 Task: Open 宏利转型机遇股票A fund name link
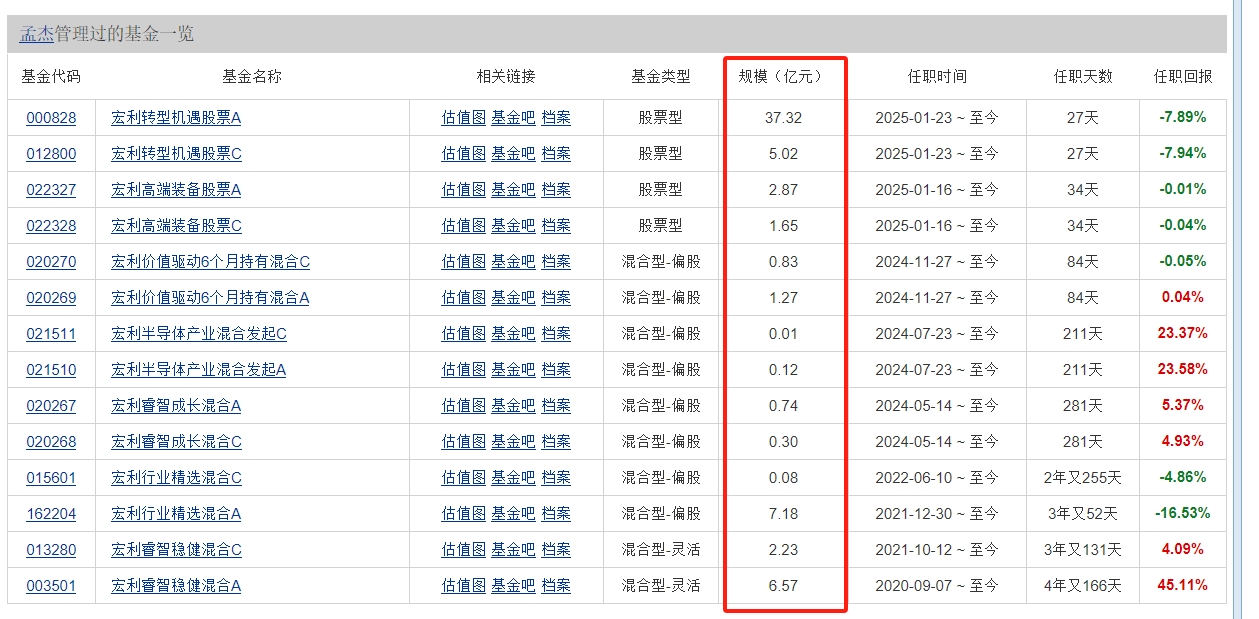(176, 118)
